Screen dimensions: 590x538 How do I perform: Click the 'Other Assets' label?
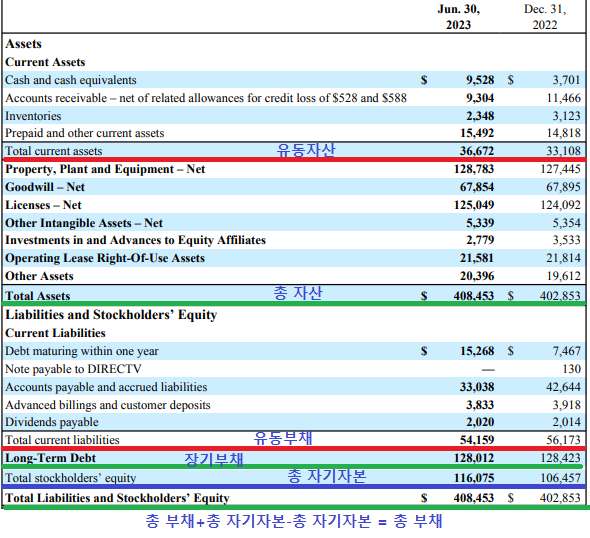tap(39, 277)
